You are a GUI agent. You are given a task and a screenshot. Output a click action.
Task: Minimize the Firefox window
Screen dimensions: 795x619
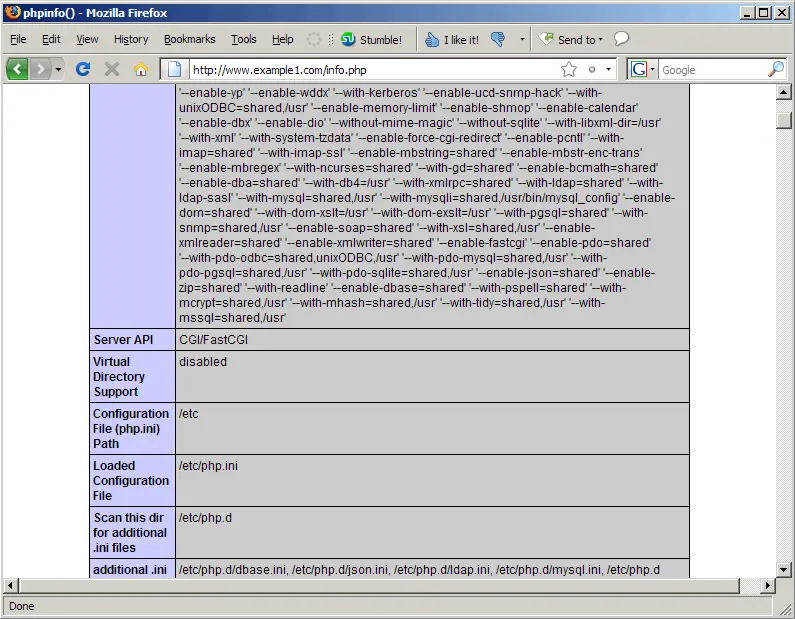(746, 13)
